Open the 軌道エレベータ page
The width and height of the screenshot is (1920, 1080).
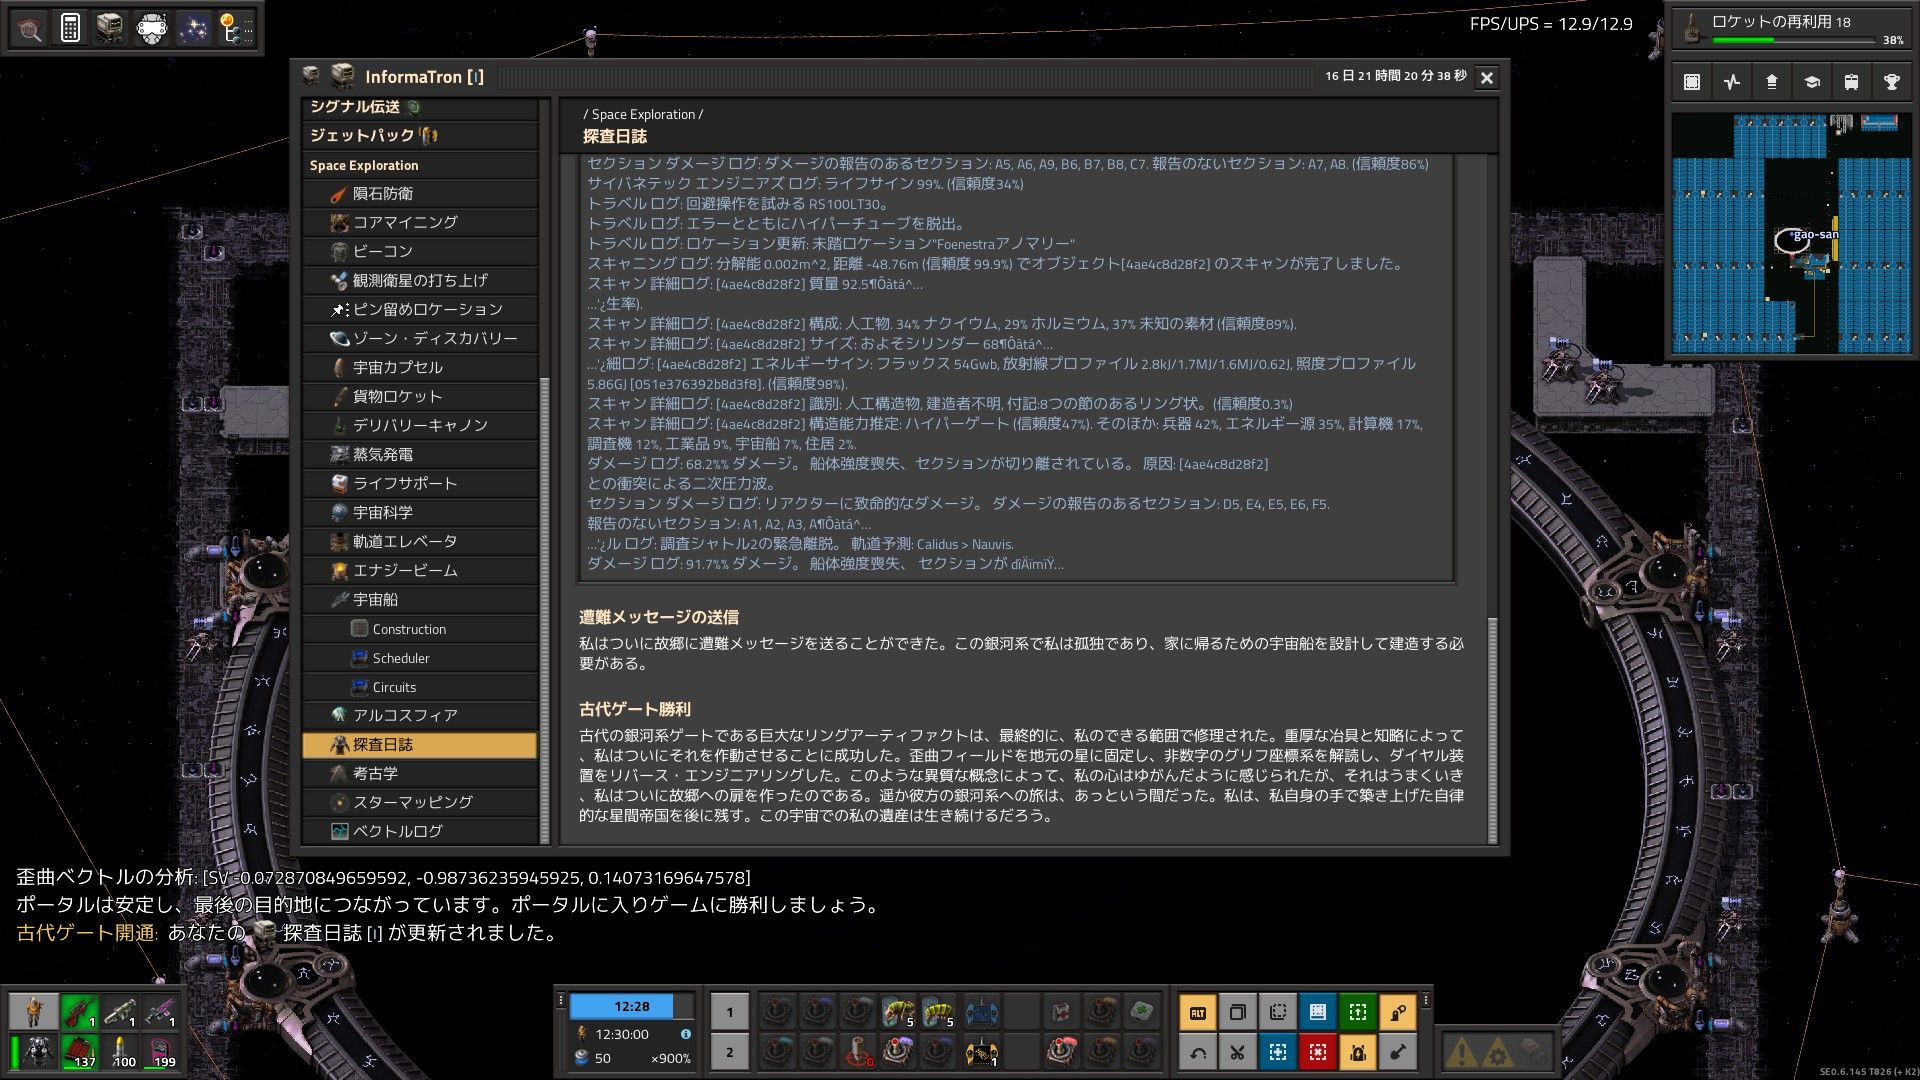(x=420, y=542)
